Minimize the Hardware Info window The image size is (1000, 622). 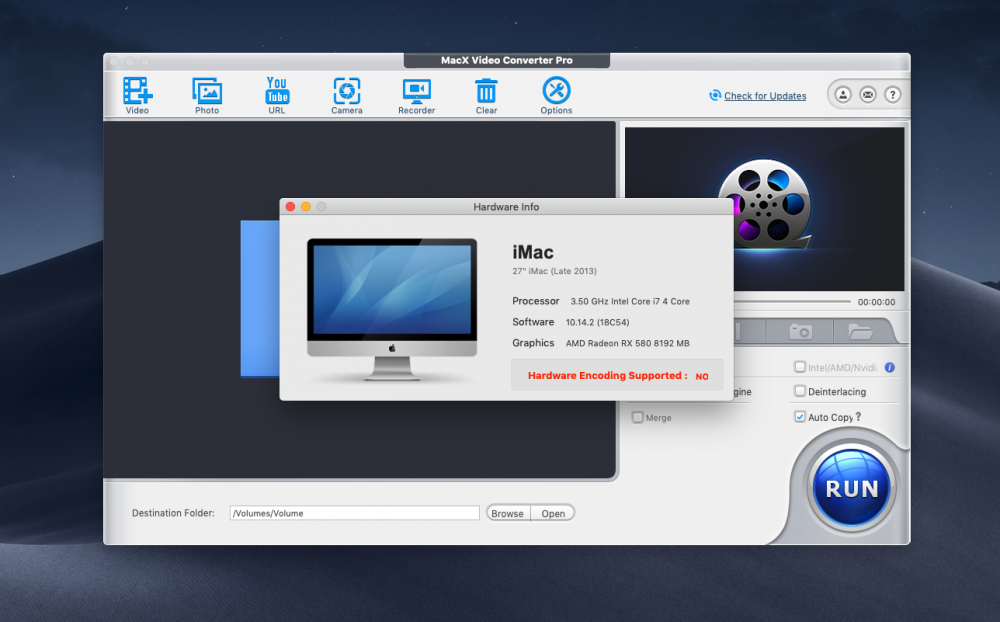pyautogui.click(x=306, y=207)
